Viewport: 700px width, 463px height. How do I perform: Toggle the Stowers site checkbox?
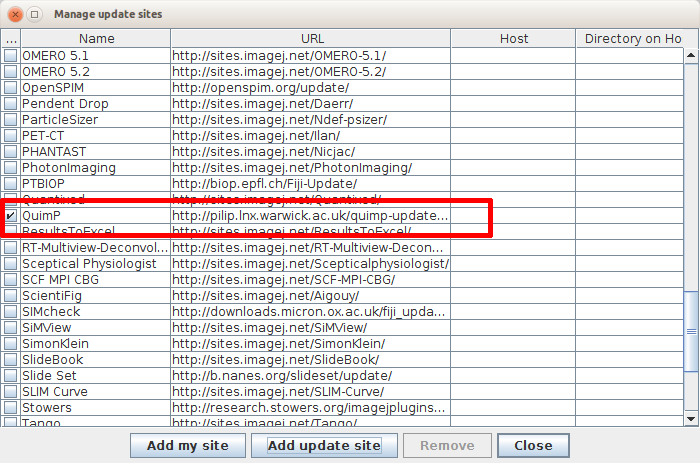click(x=10, y=408)
